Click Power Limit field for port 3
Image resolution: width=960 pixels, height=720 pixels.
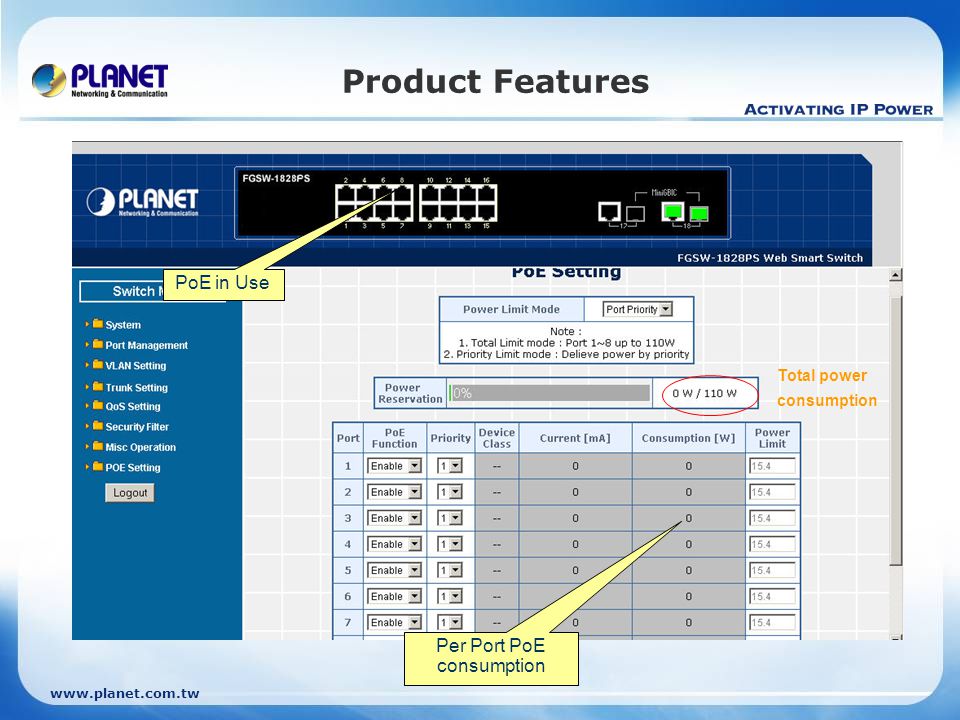pos(772,518)
